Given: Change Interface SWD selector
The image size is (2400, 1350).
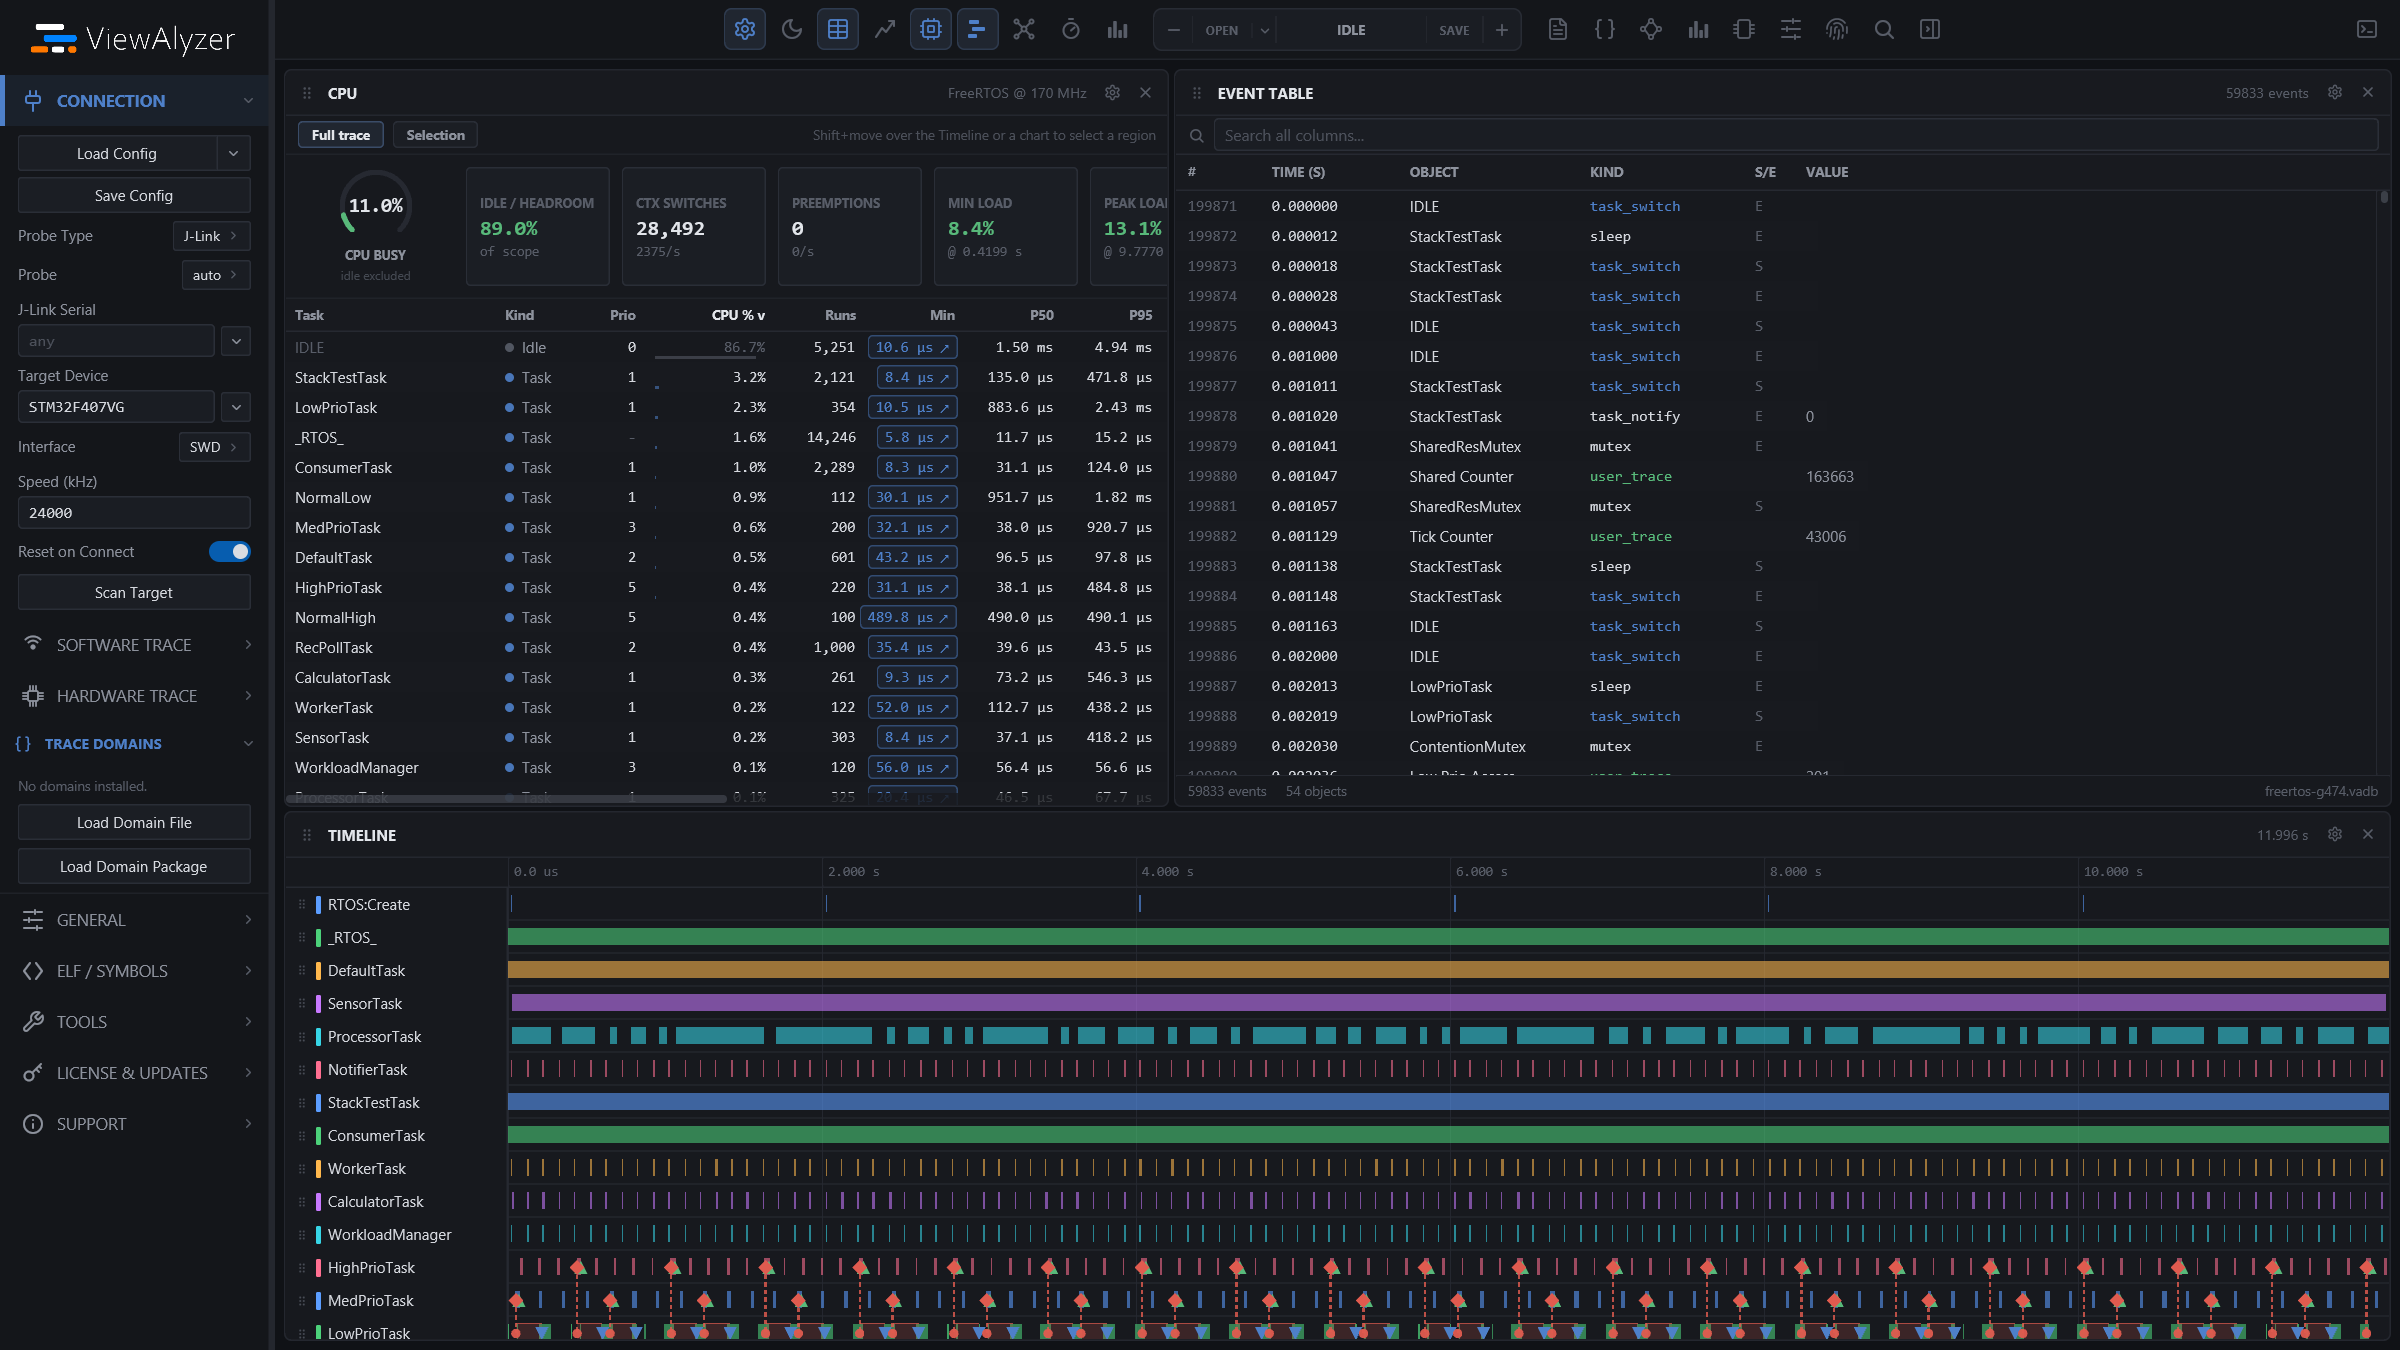Looking at the screenshot, I should pos(214,447).
